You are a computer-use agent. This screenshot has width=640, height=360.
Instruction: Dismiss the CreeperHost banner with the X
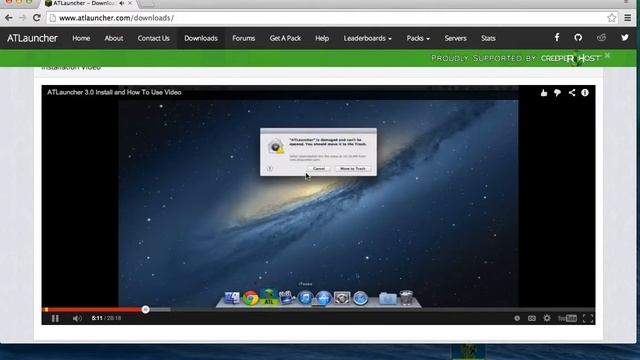pos(608,55)
